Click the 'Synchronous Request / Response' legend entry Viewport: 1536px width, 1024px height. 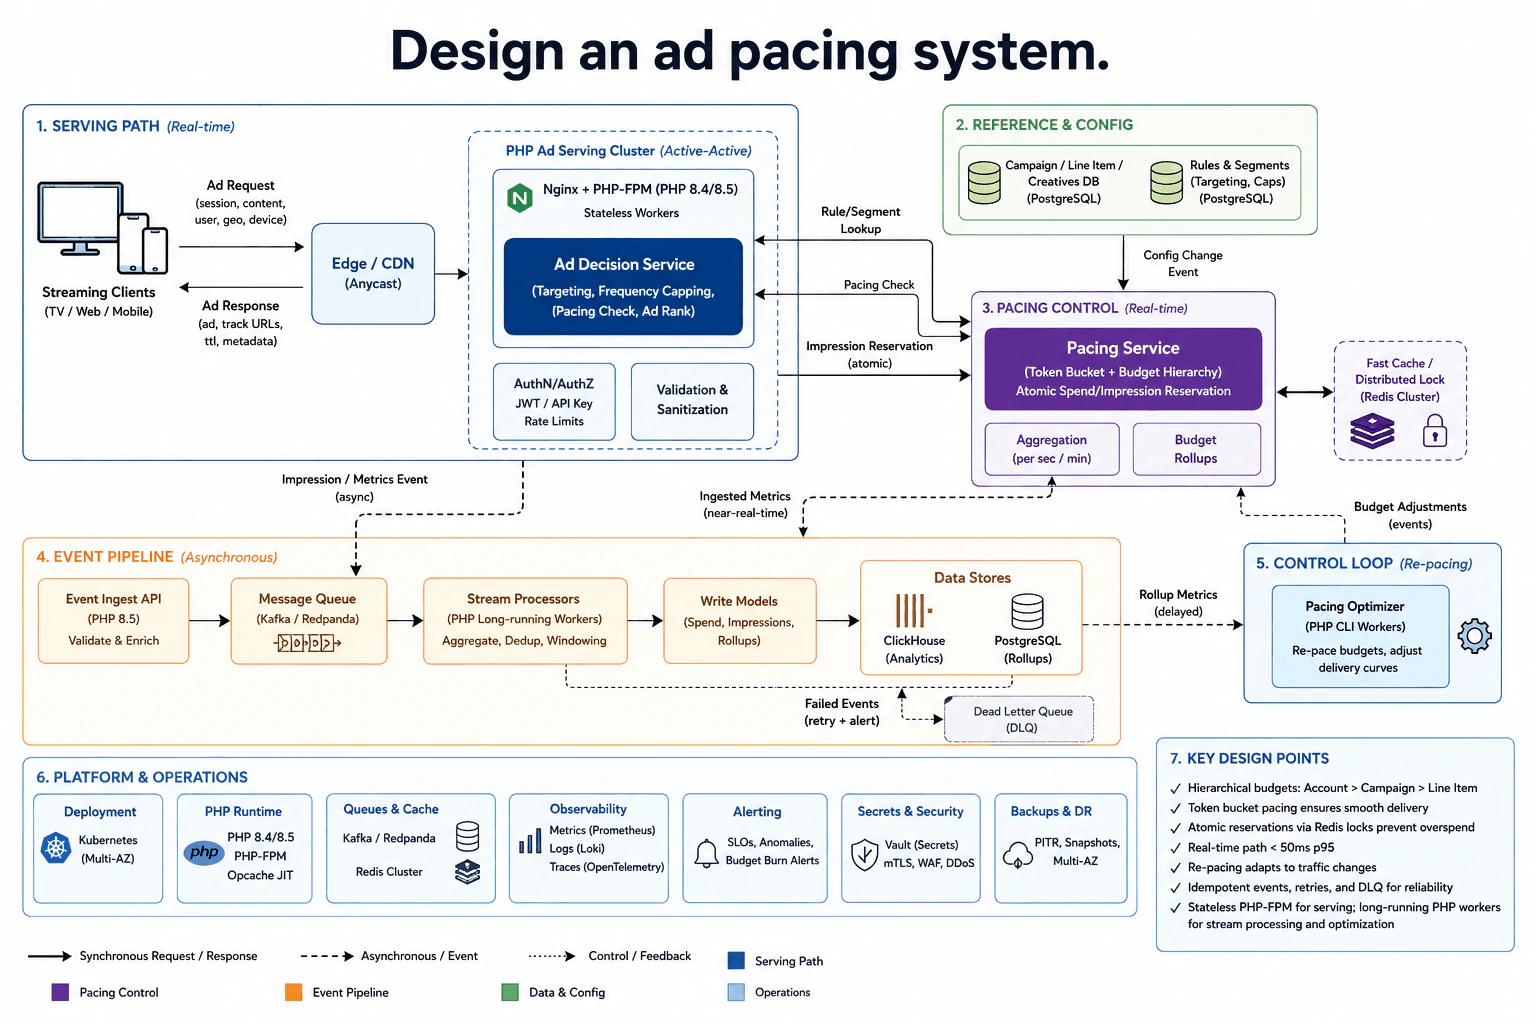143,956
